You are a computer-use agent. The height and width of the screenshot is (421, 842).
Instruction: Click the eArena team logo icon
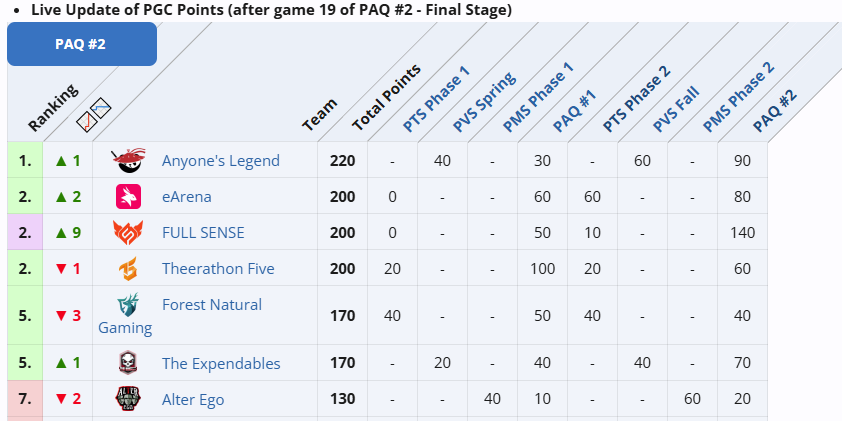[129, 196]
